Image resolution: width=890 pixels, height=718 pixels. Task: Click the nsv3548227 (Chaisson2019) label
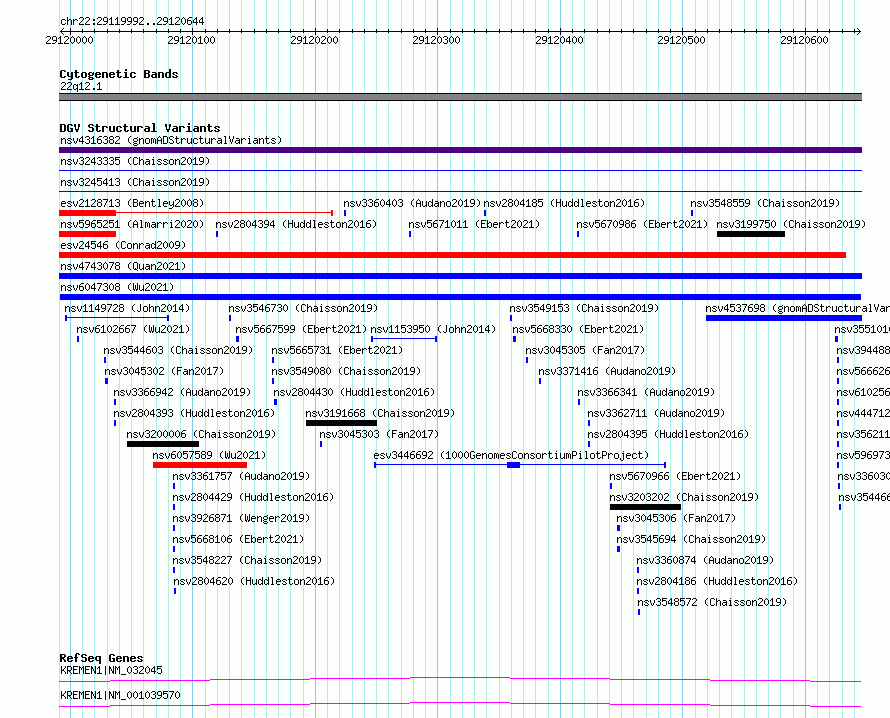pos(247,560)
